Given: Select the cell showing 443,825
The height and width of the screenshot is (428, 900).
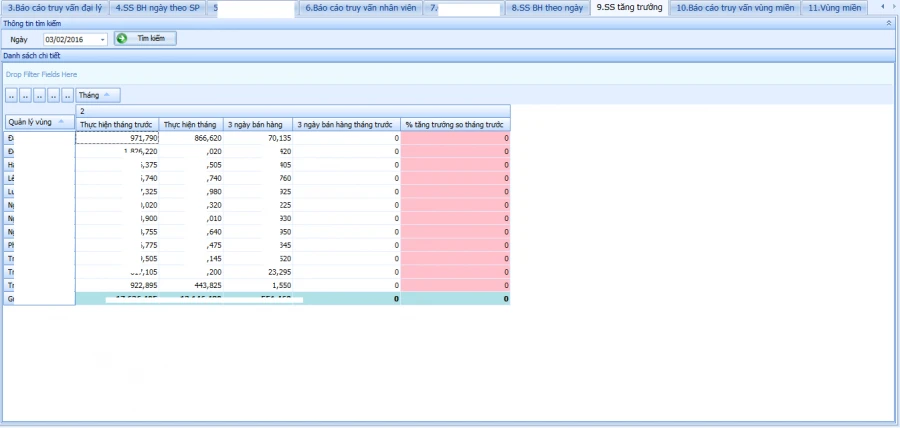Looking at the screenshot, I should pos(191,285).
